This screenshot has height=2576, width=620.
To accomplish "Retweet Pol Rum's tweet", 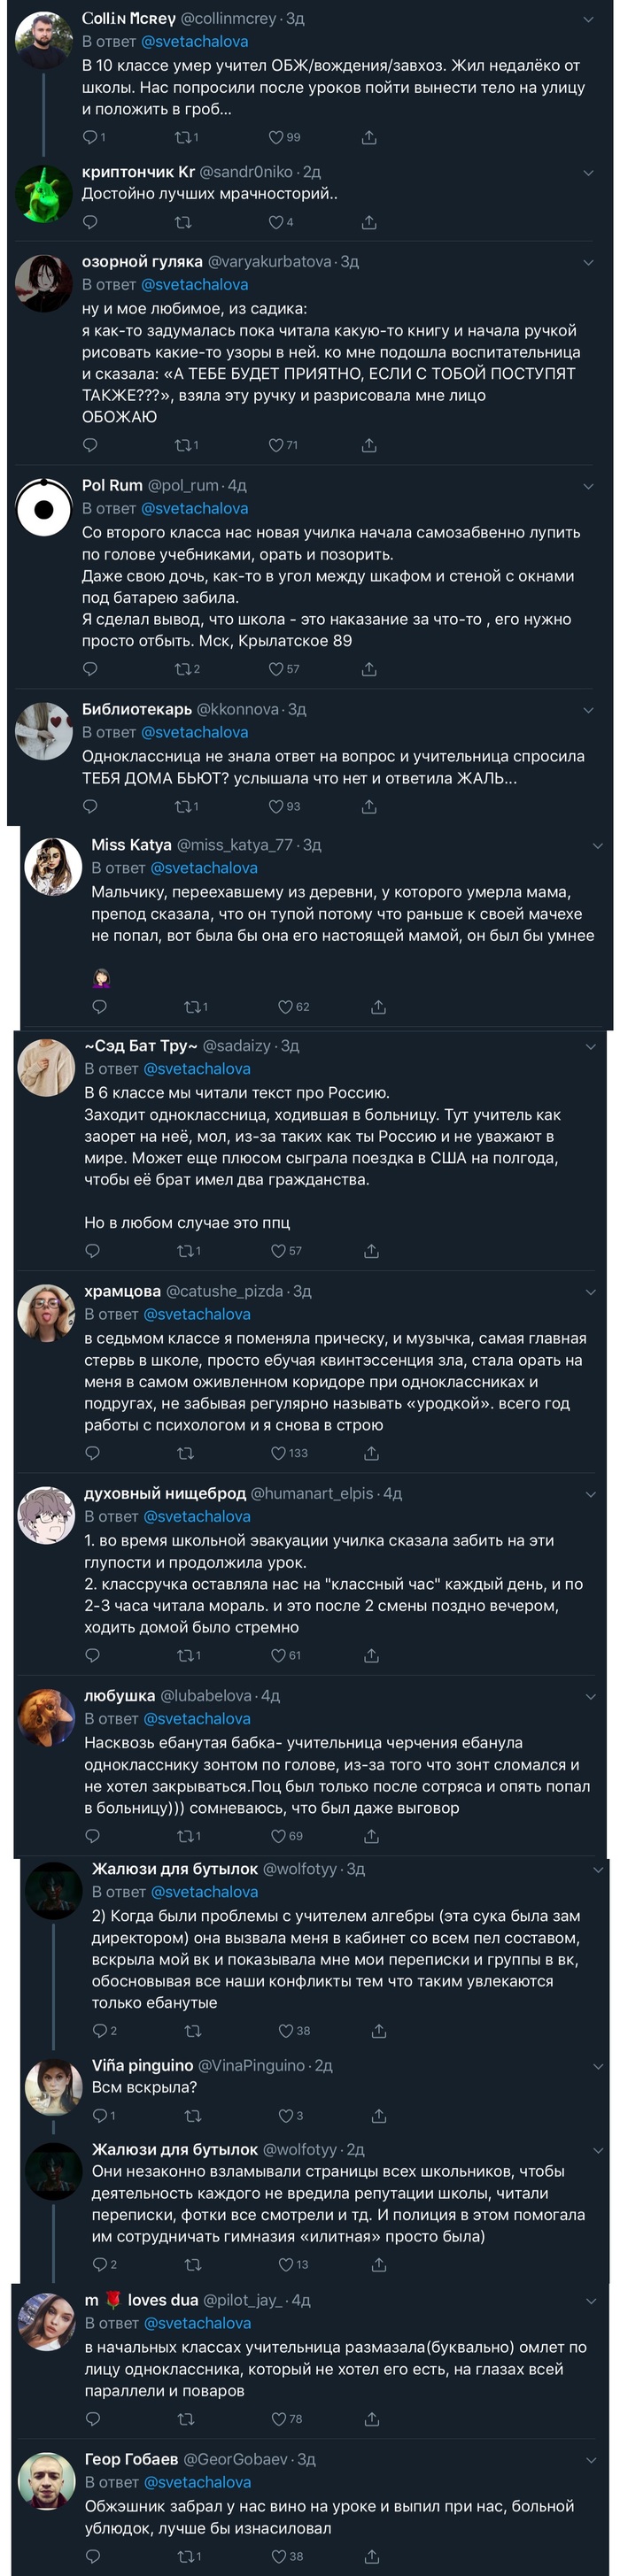I will (184, 669).
